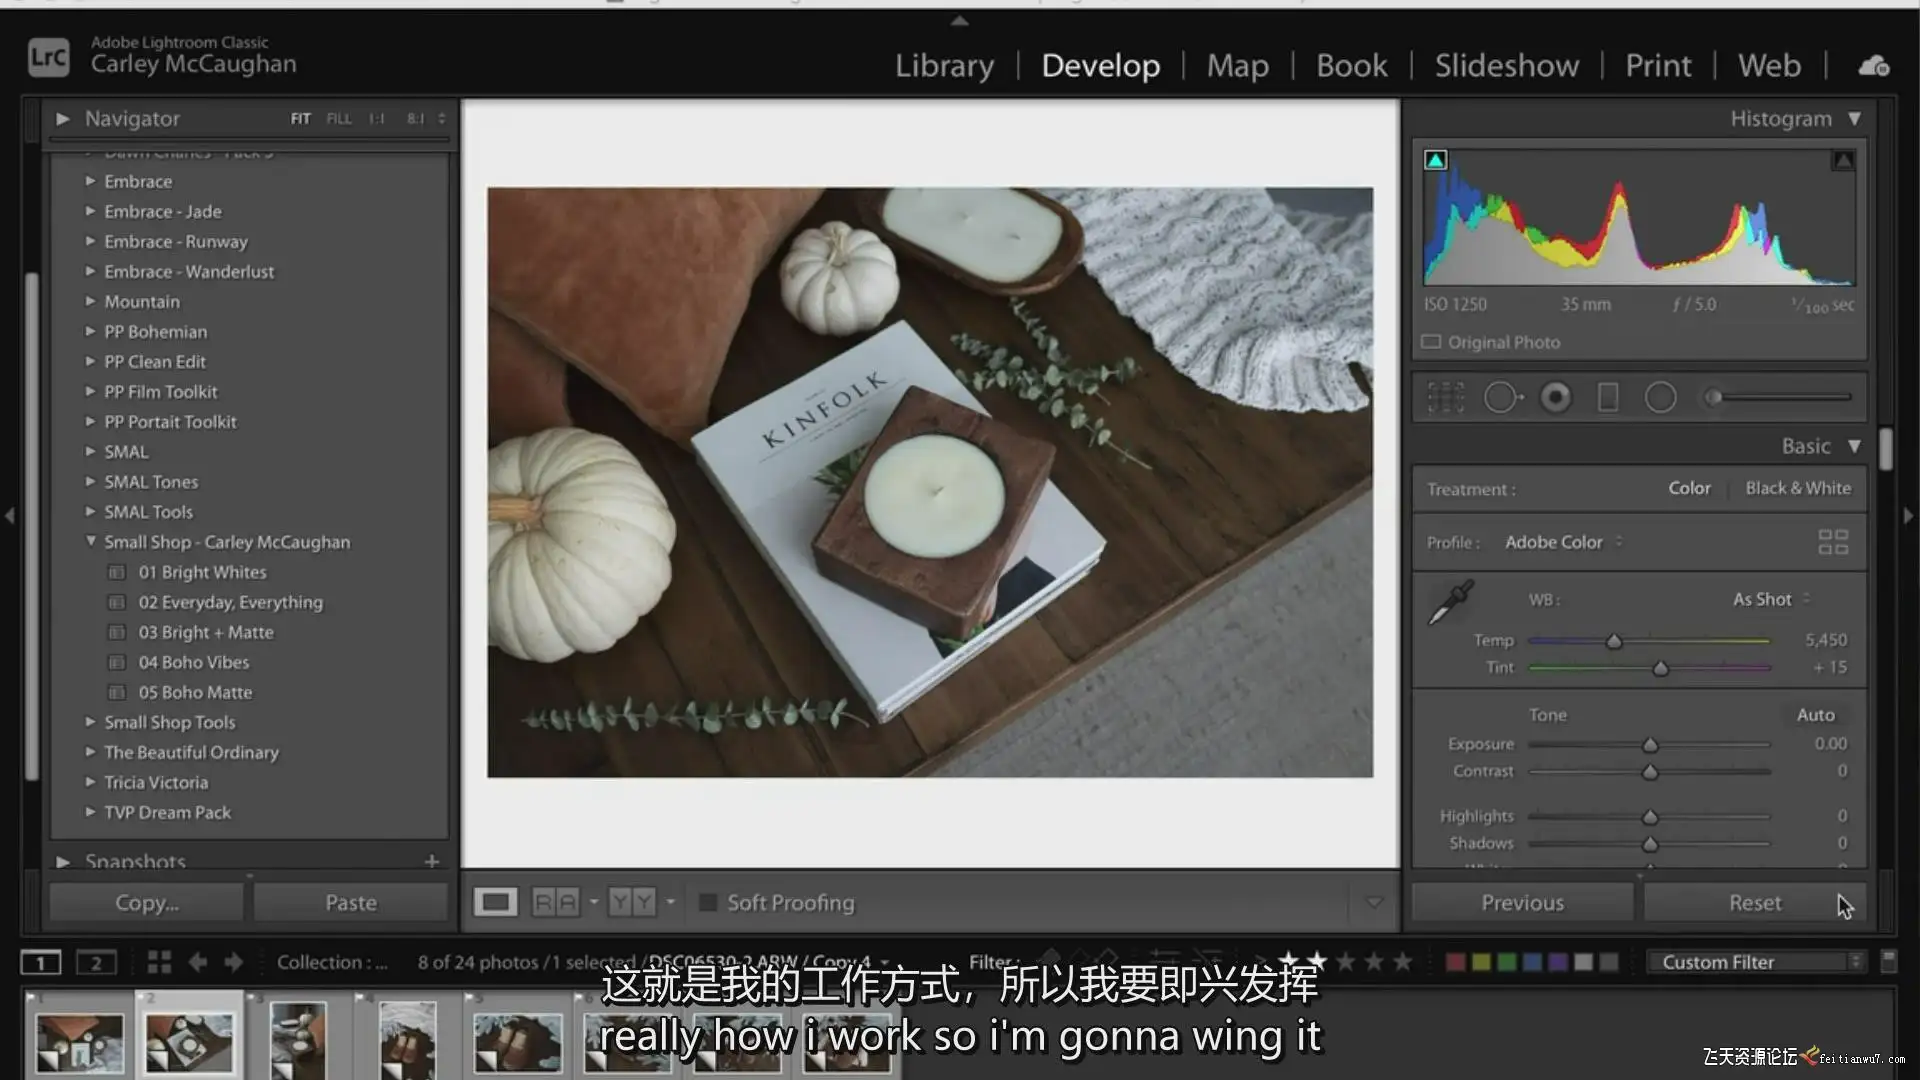This screenshot has height=1080, width=1920.
Task: Toggle shadow clipping indicator in histogram
Action: (x=1435, y=160)
